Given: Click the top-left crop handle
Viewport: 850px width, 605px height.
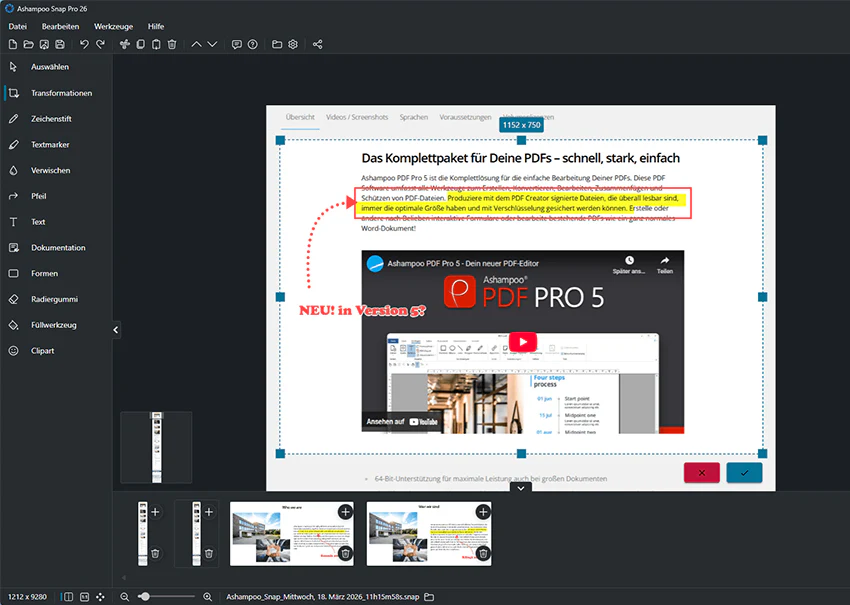Looking at the screenshot, I should point(280,140).
